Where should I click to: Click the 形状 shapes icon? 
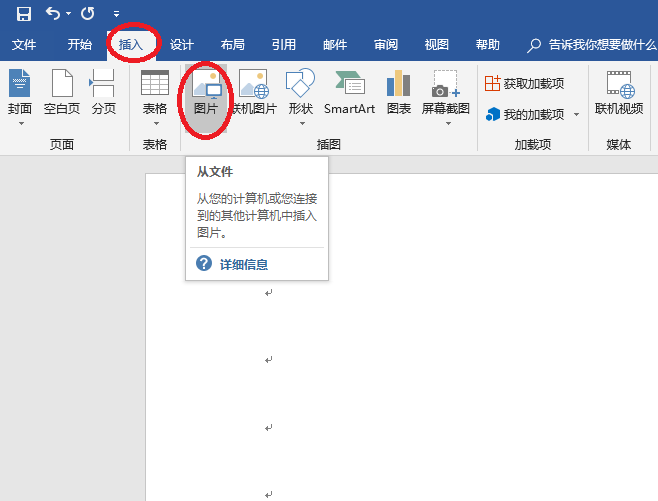click(300, 83)
